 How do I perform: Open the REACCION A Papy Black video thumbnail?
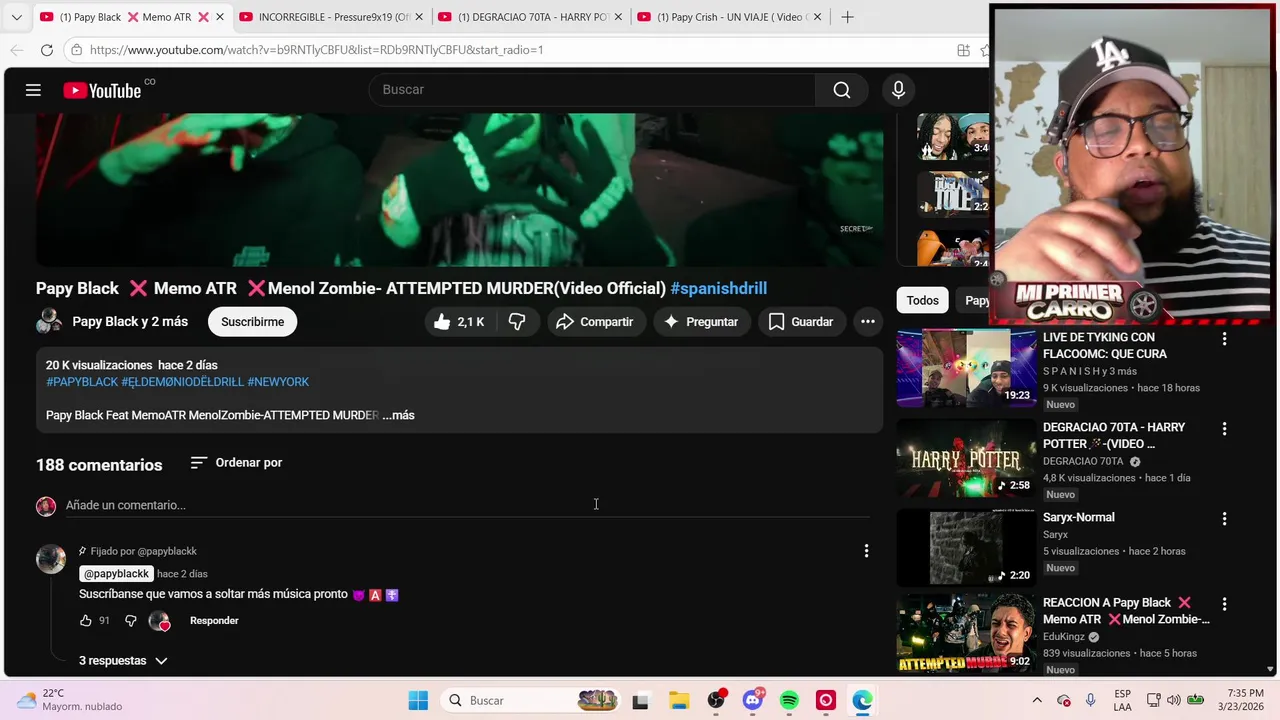pyautogui.click(x=966, y=634)
